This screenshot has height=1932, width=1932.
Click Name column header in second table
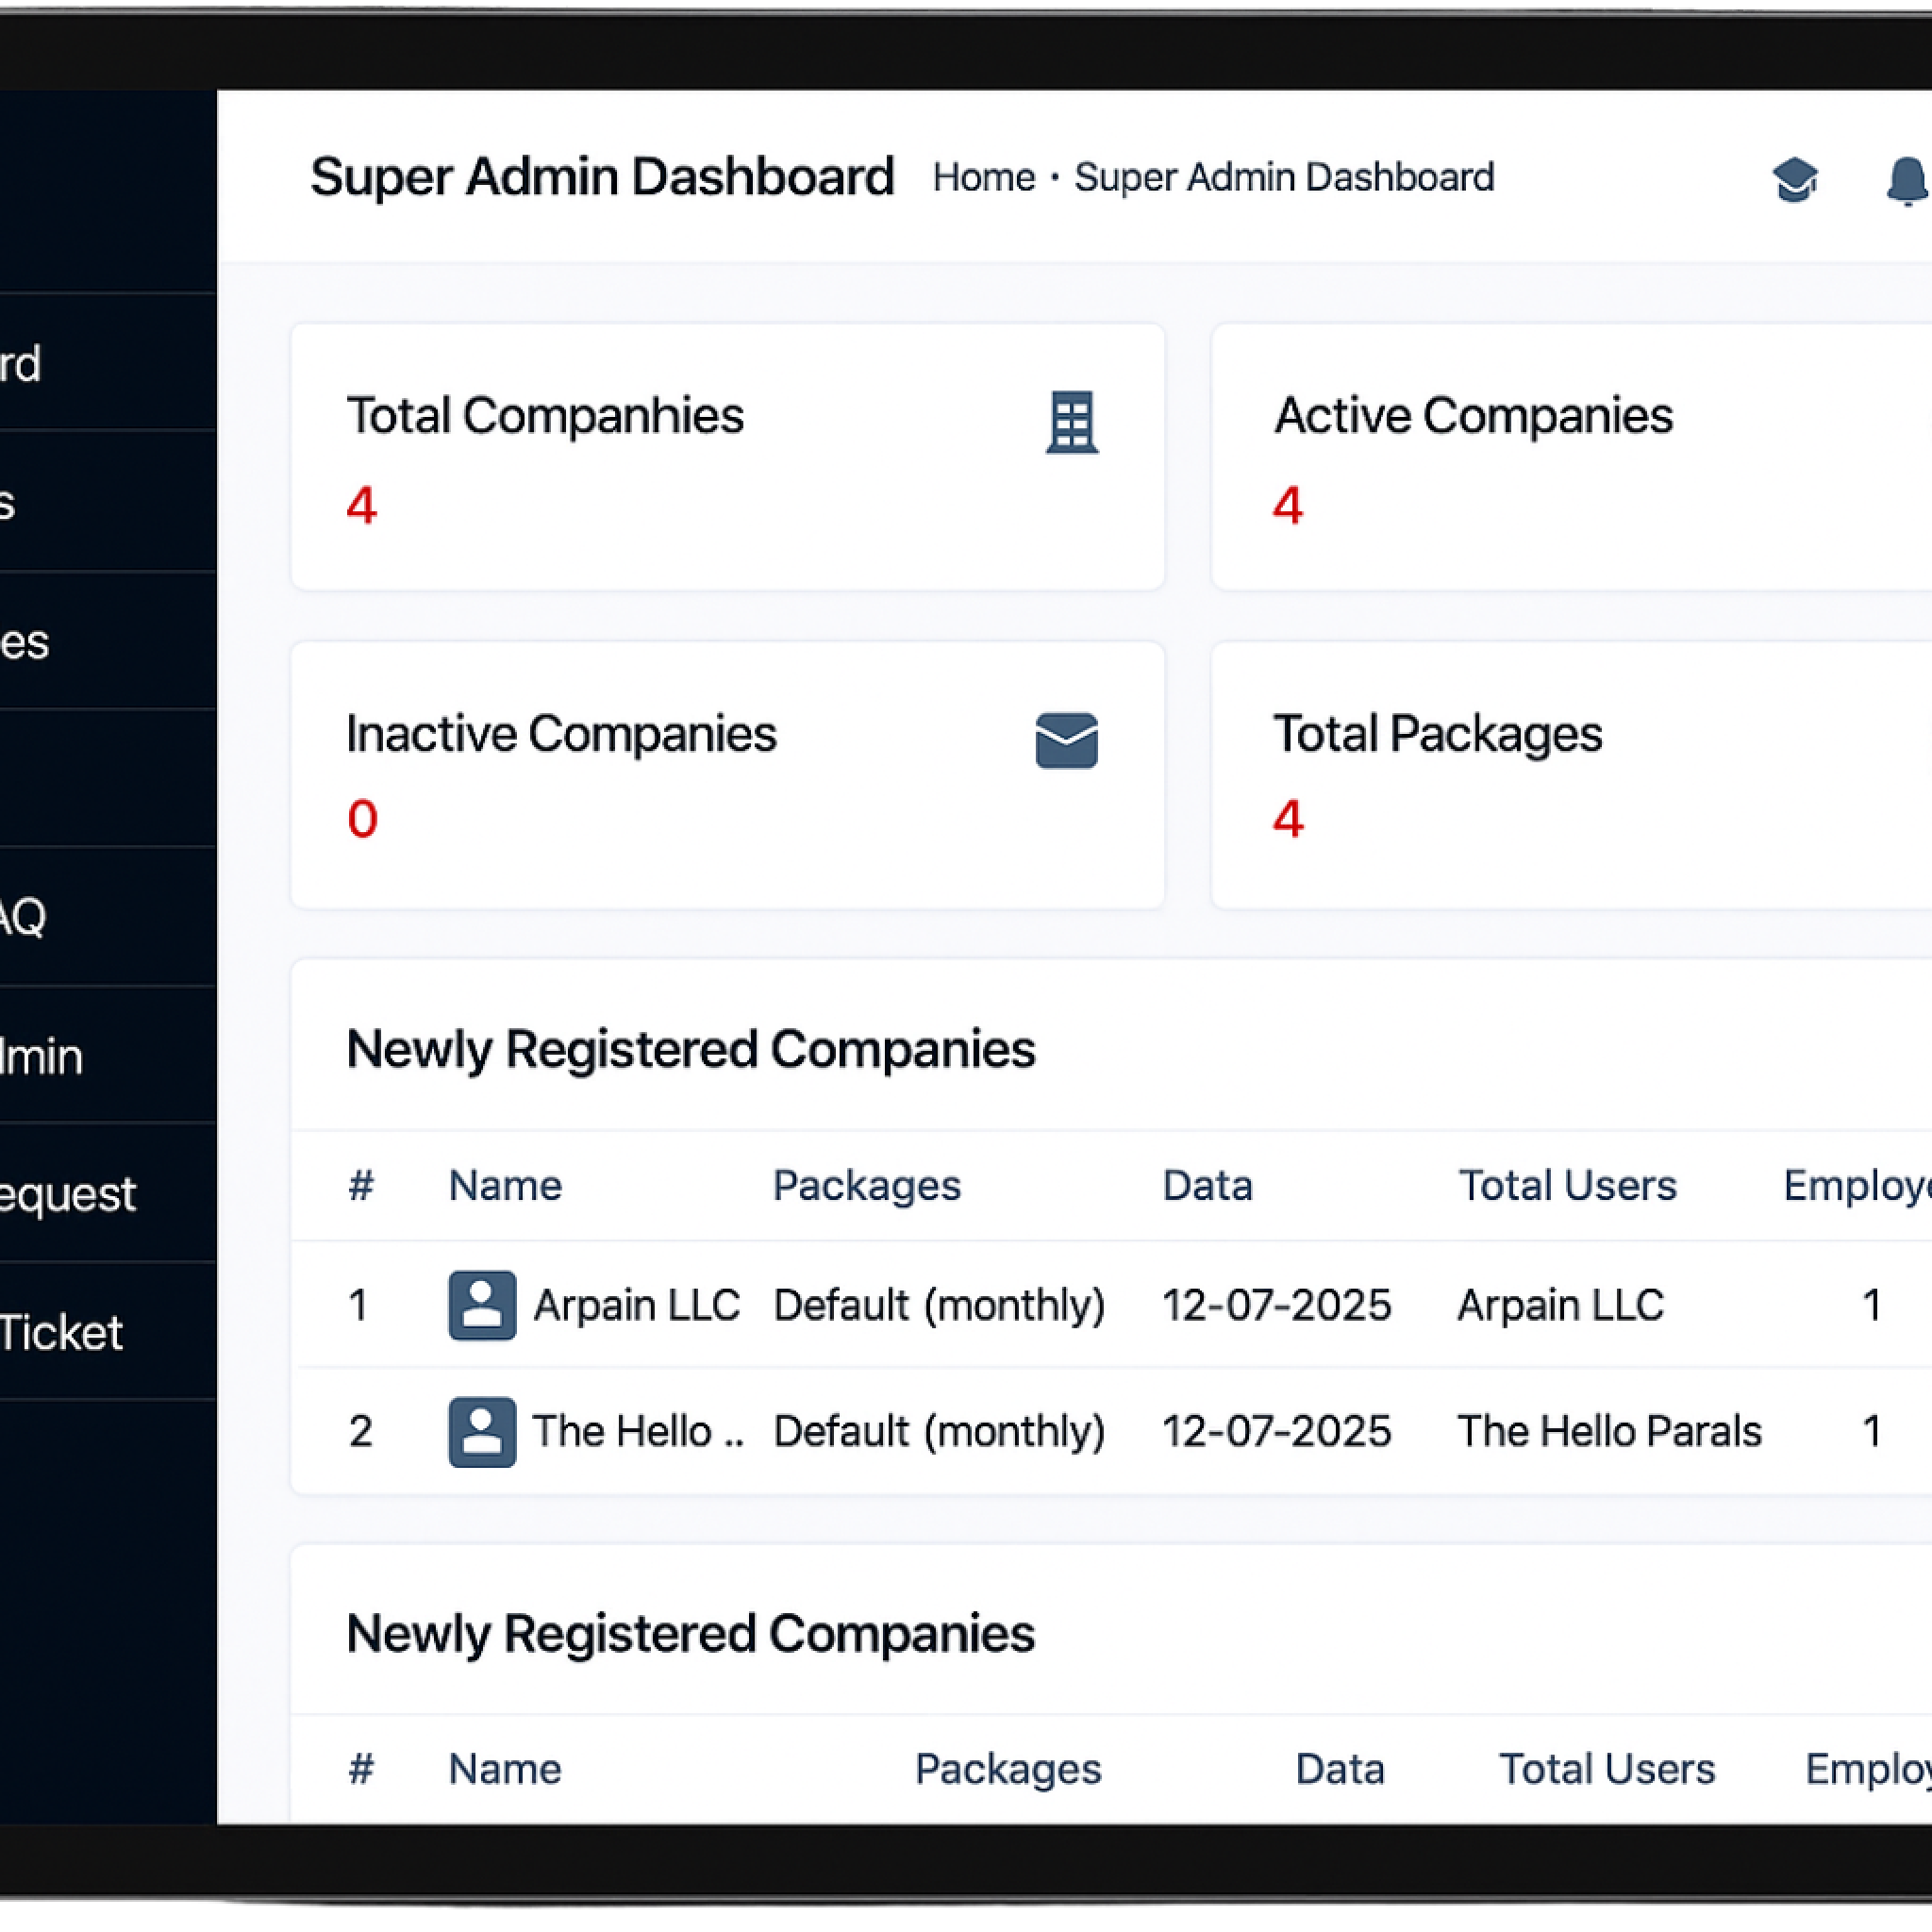504,1769
